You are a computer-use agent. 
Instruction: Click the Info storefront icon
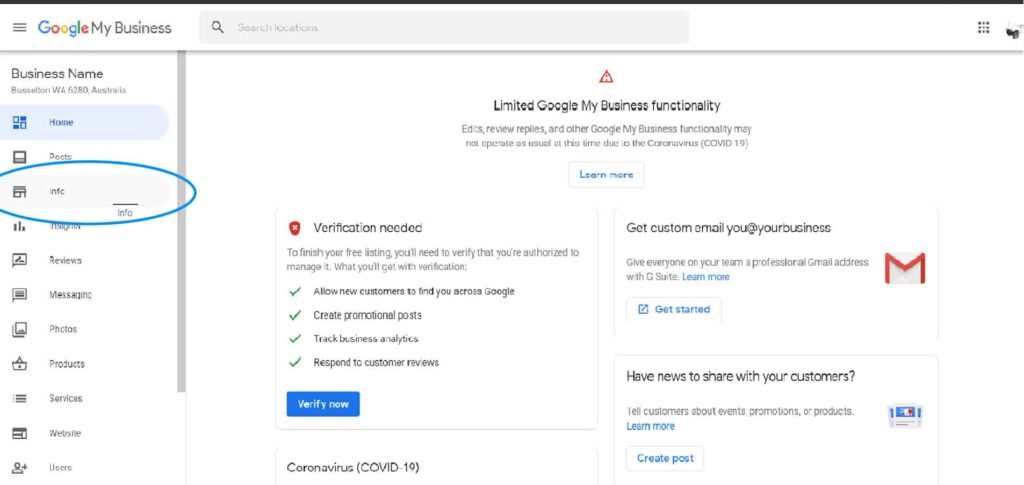coord(20,191)
